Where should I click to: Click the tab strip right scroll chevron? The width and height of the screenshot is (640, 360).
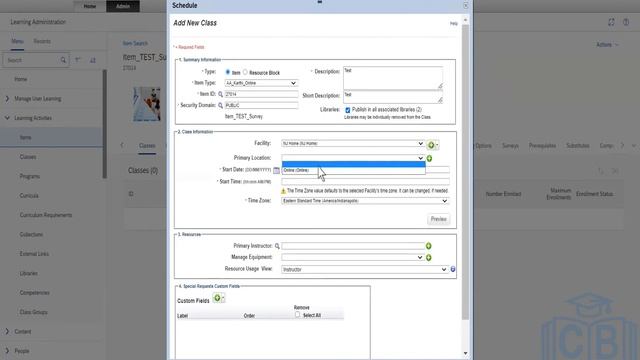(x=622, y=145)
